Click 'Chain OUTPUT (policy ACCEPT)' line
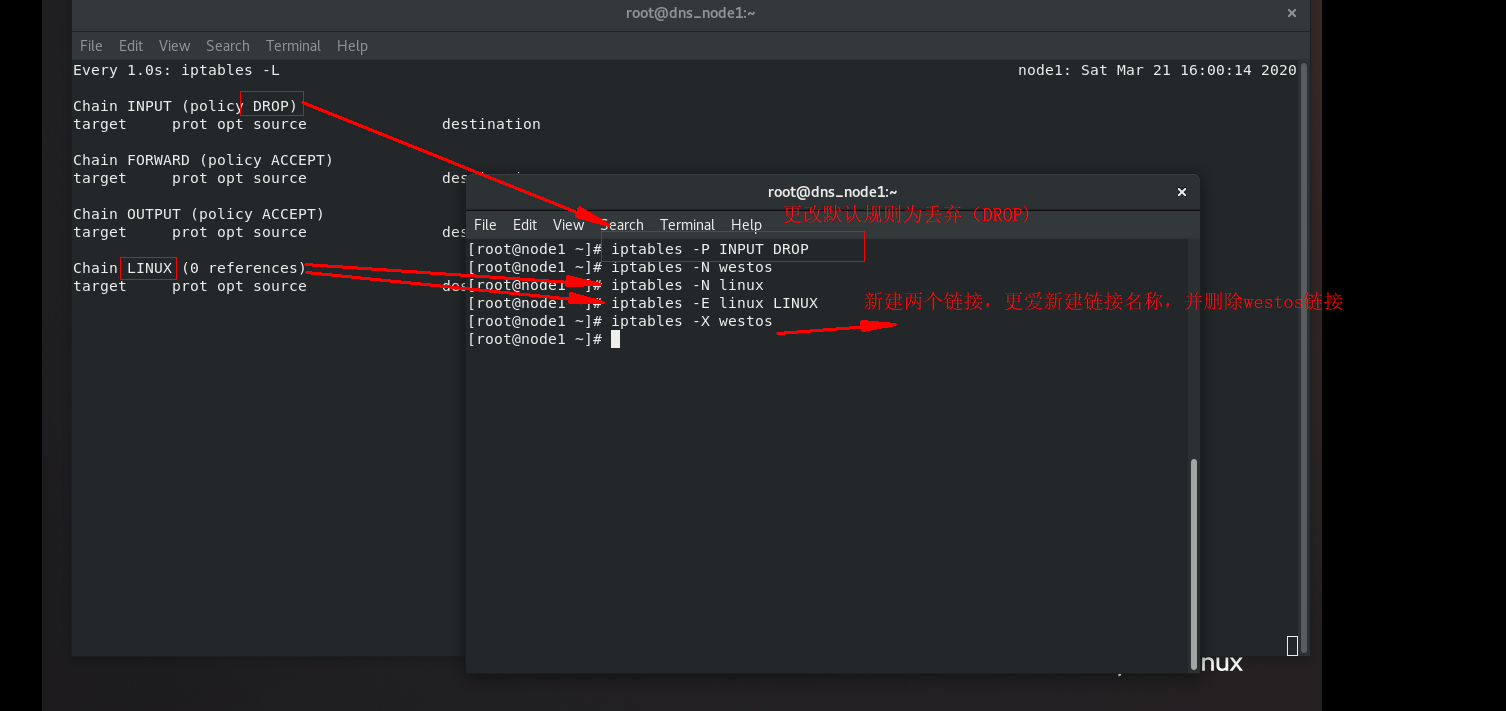1506x711 pixels. coord(198,214)
